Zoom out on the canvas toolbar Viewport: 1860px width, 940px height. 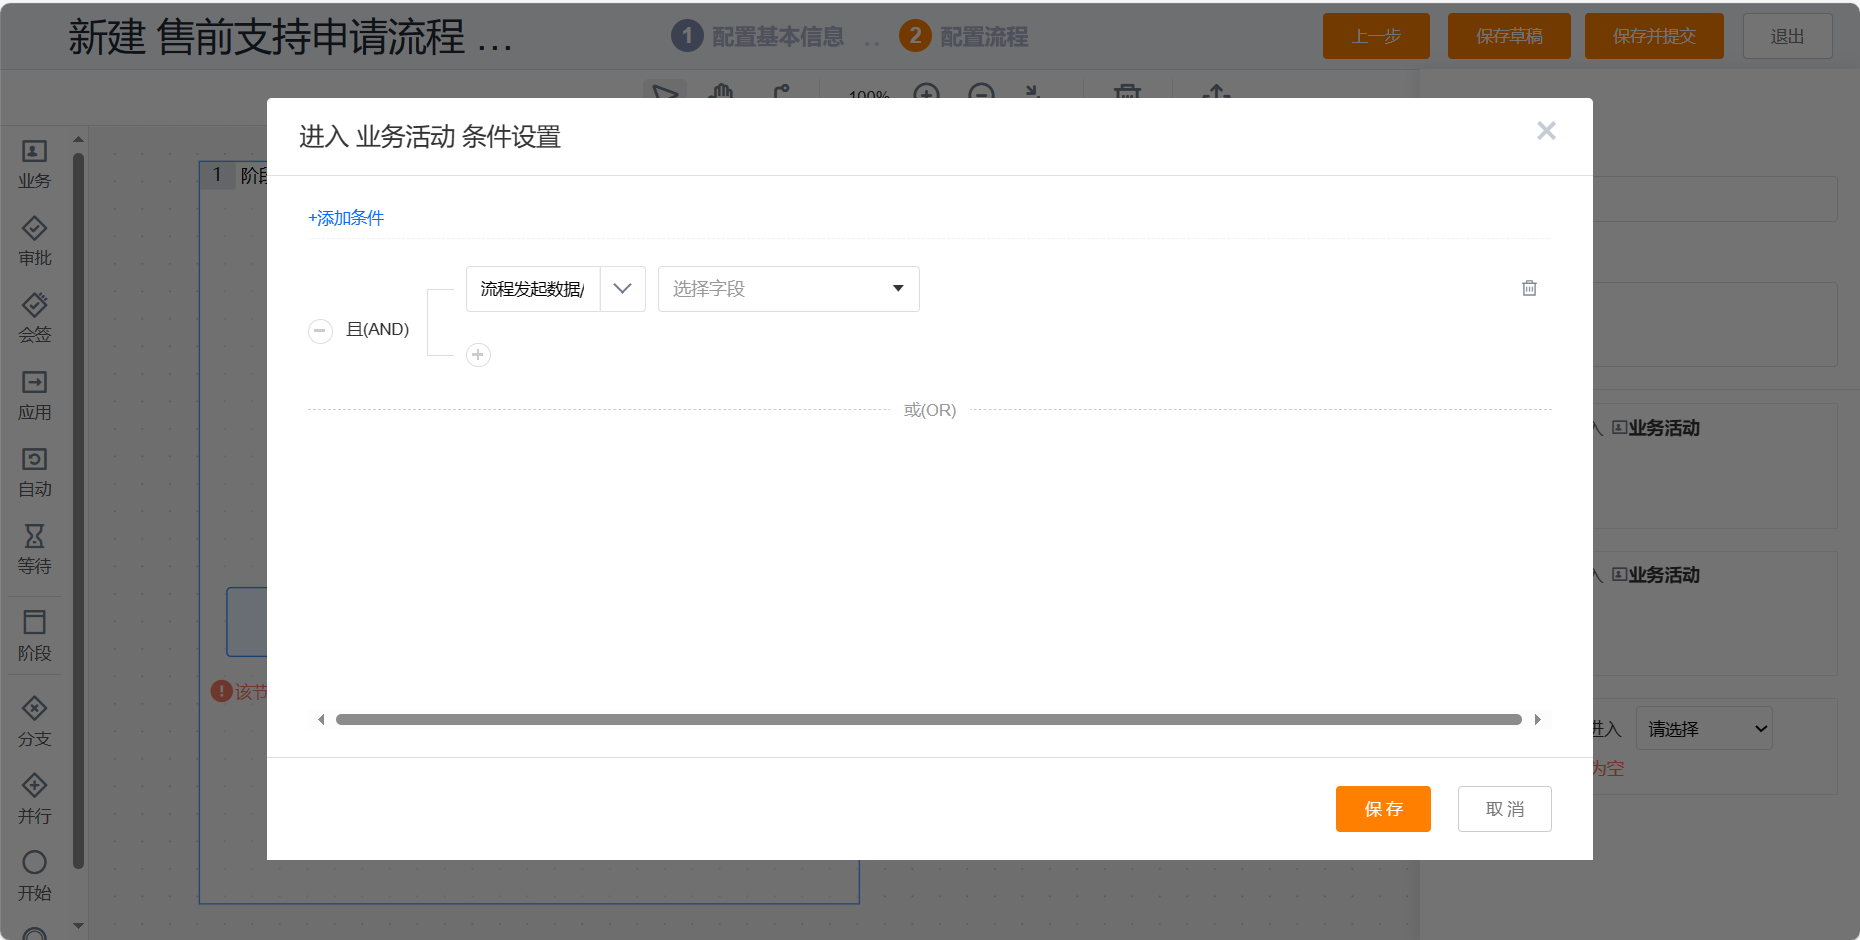pos(982,92)
